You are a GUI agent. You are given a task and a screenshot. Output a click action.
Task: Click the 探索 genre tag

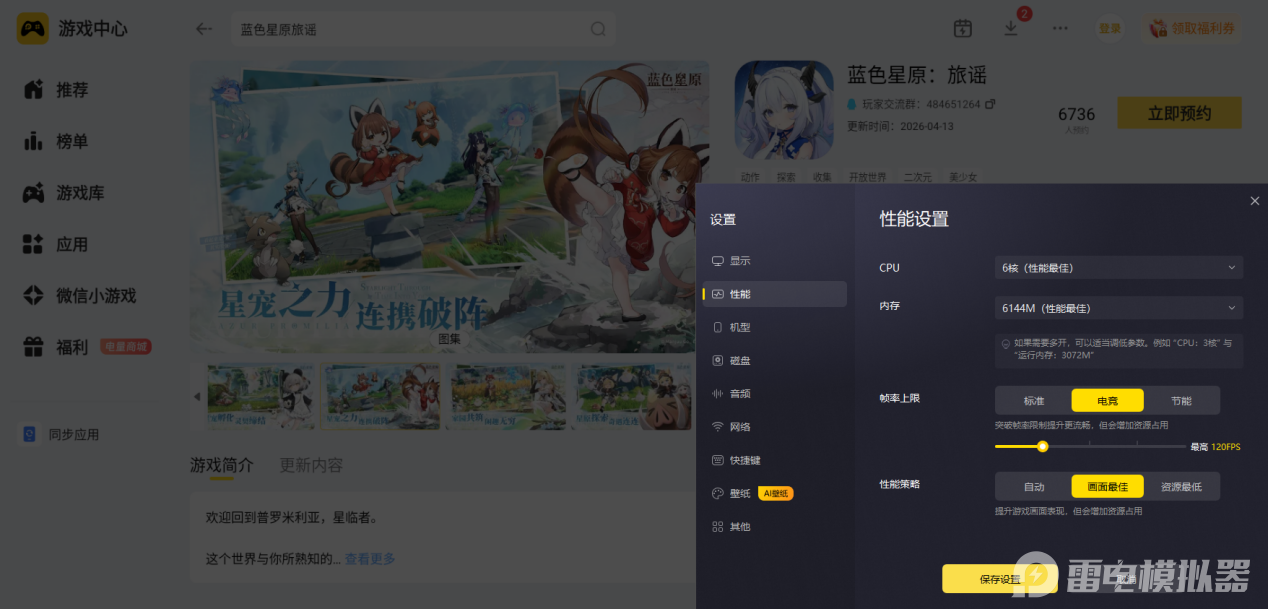pyautogui.click(x=786, y=177)
